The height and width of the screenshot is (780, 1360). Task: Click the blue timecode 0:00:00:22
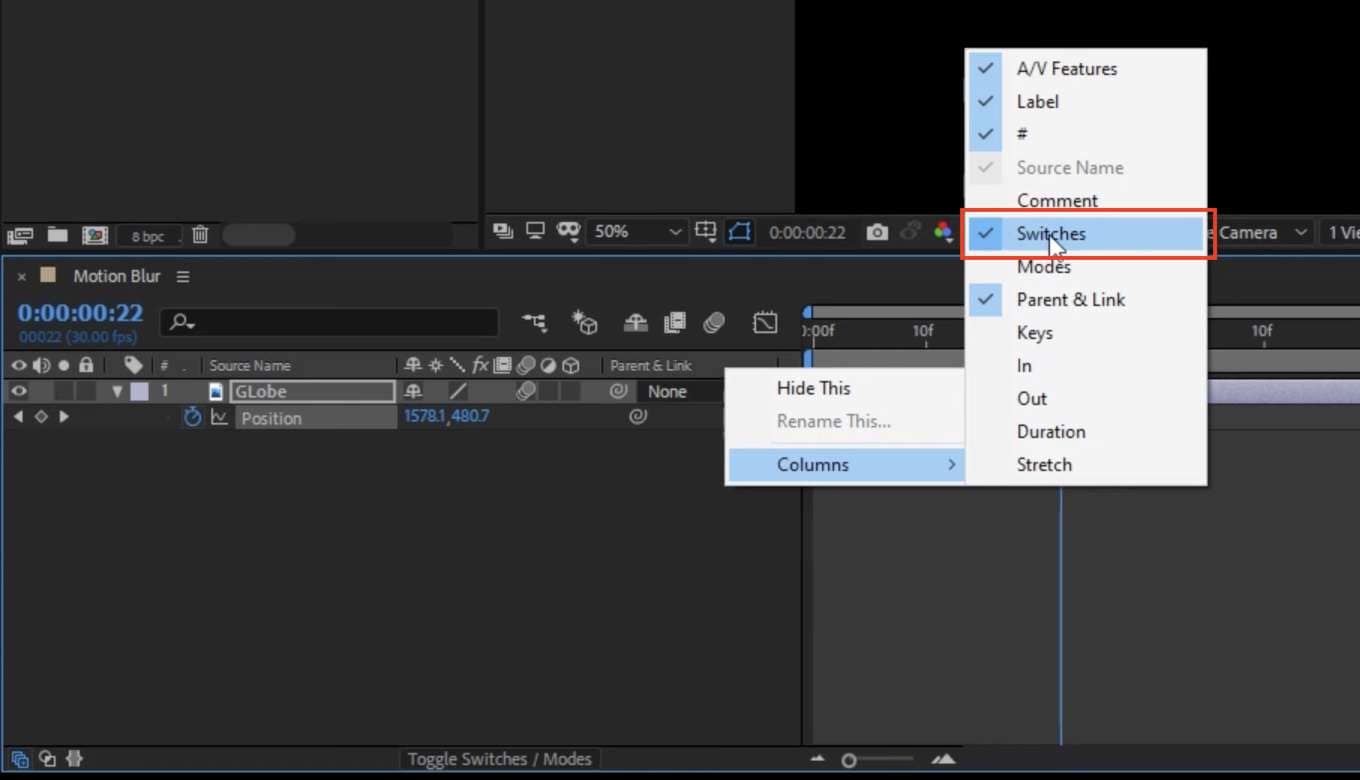click(80, 313)
